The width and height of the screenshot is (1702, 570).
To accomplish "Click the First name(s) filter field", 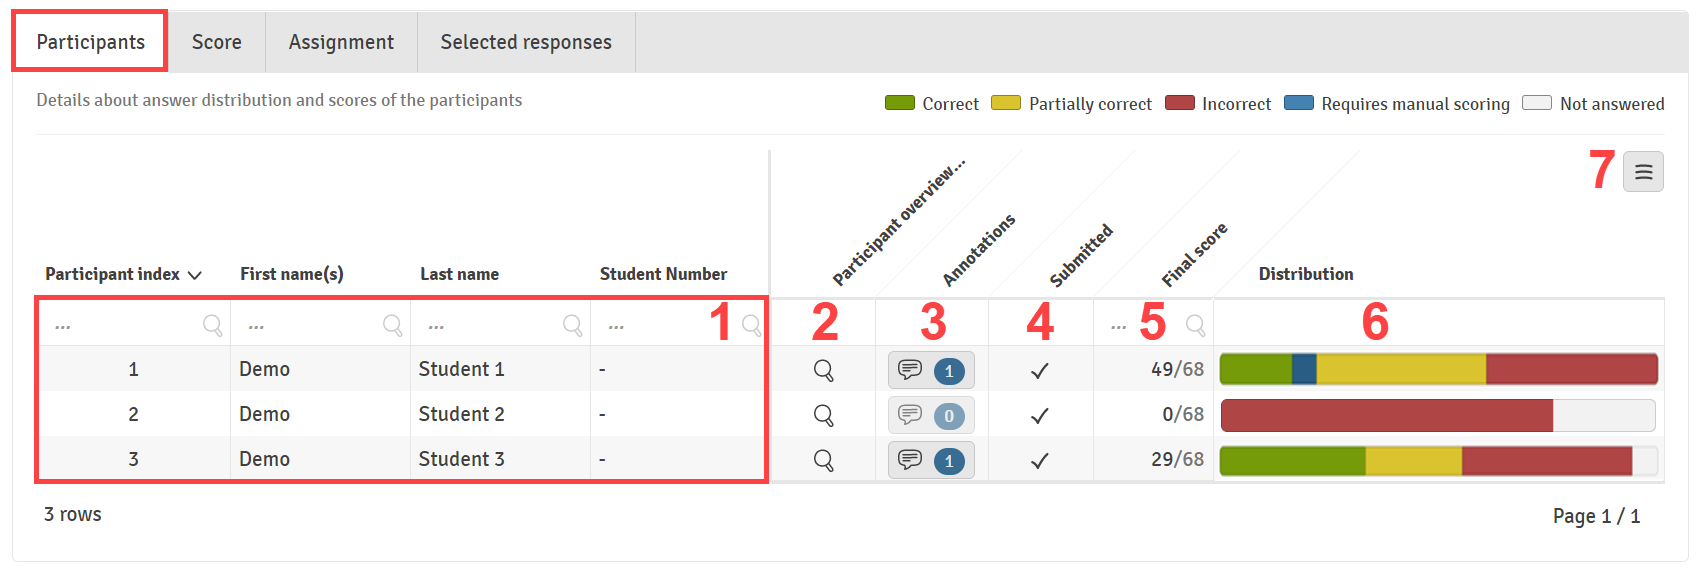I will [x=320, y=324].
